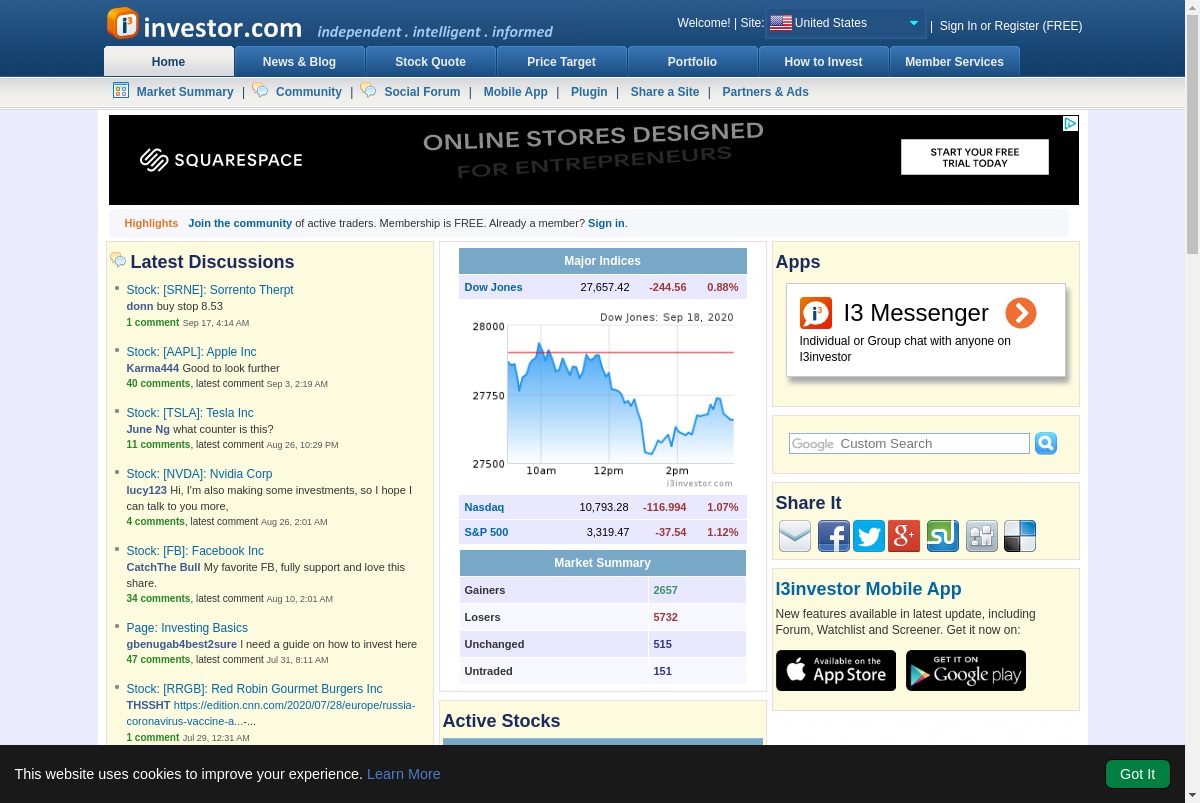Image resolution: width=1200 pixels, height=803 pixels.
Task: Share the page on Twitter
Action: click(x=869, y=536)
